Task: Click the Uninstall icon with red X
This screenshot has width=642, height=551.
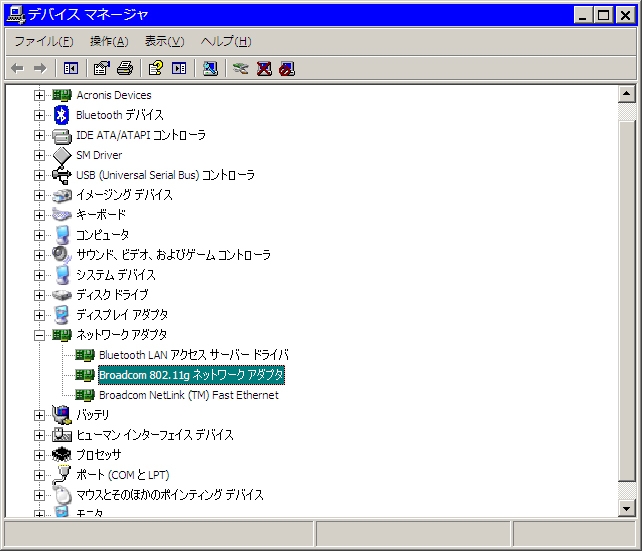Action: click(x=264, y=68)
